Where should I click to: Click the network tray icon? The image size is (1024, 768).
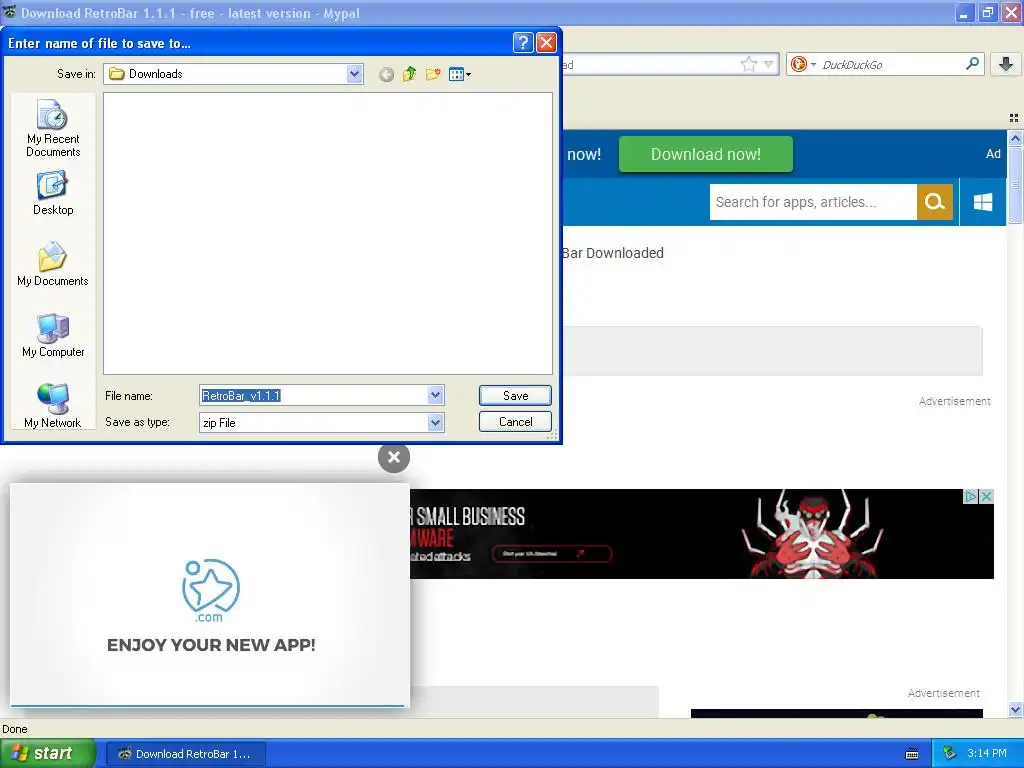tap(949, 753)
